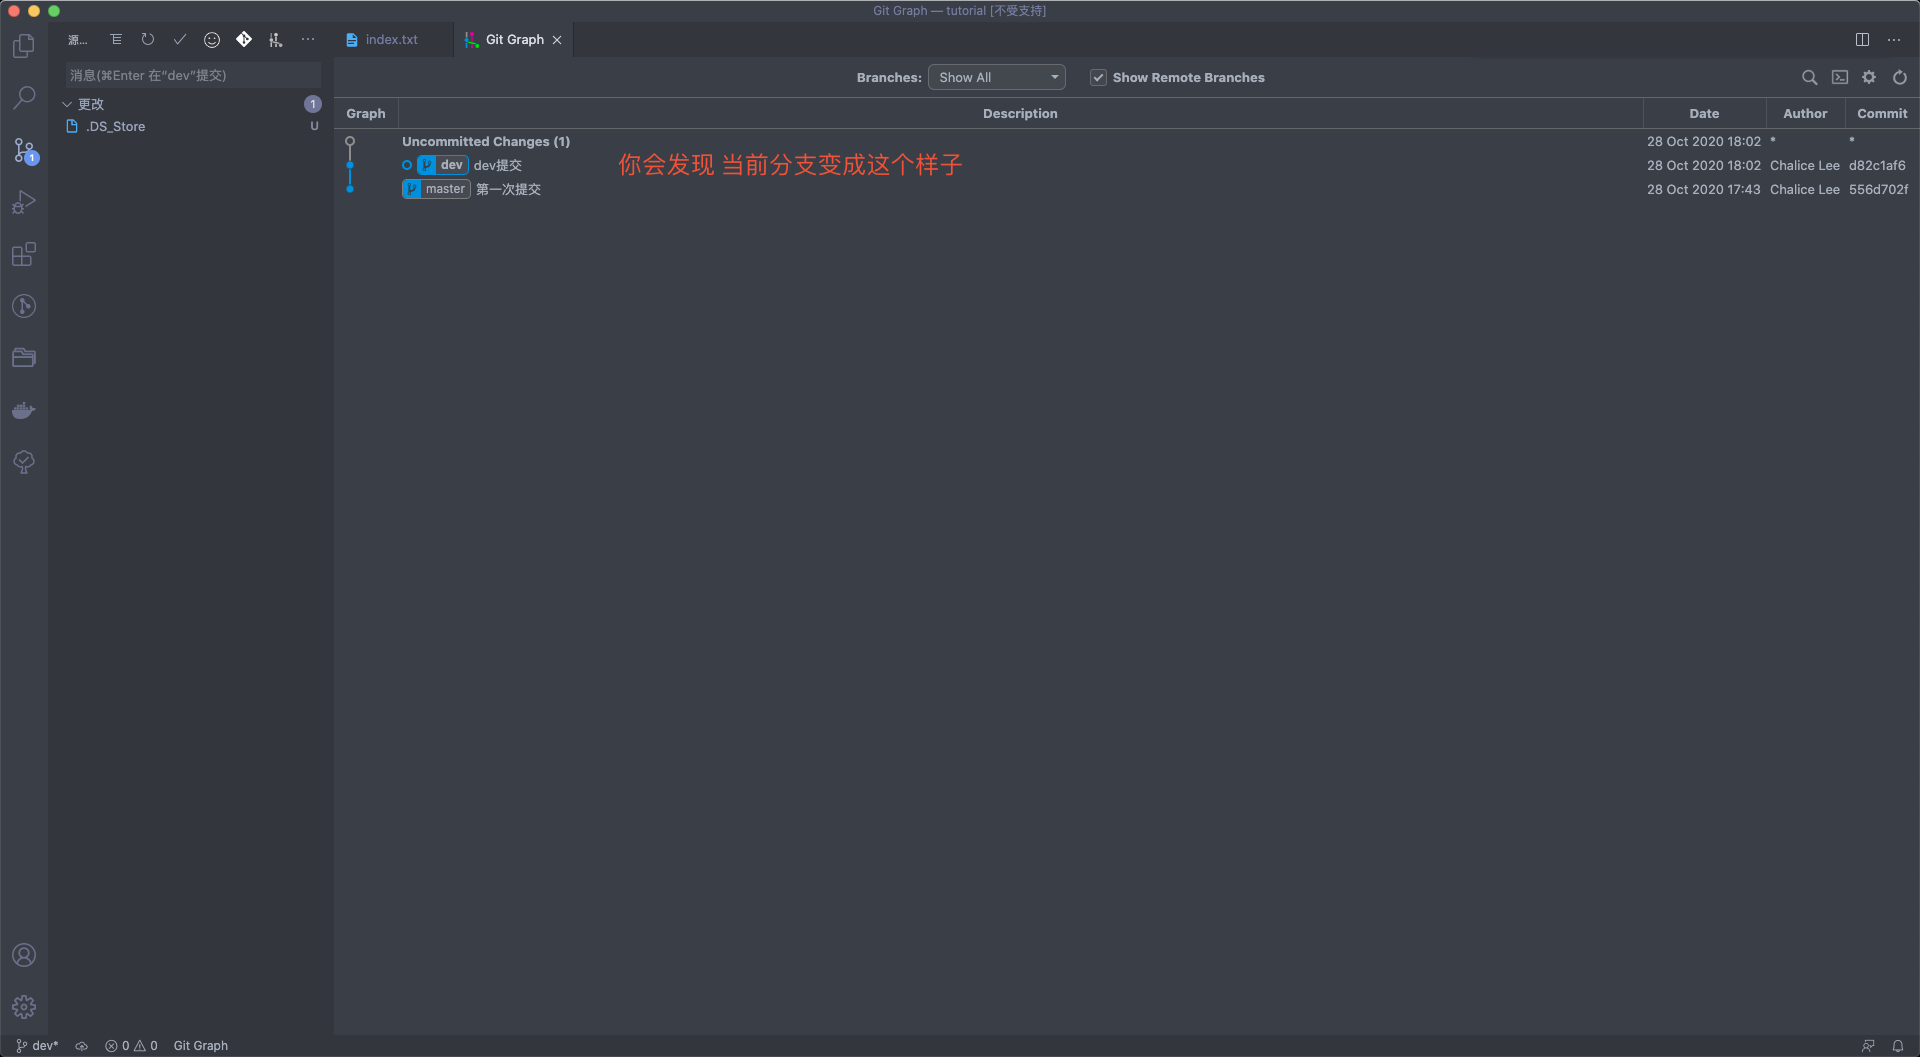Click the commit checkmark in source control
Screen dimensions: 1920x1057
[180, 40]
